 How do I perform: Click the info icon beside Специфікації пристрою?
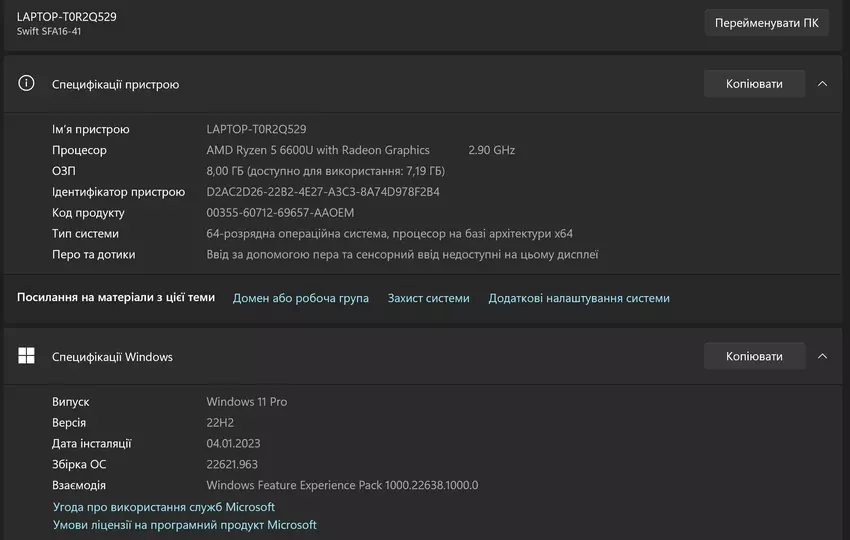pos(27,84)
